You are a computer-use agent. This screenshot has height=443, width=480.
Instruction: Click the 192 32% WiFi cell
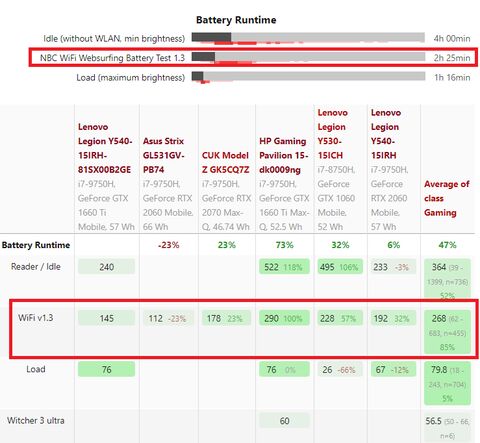393,318
